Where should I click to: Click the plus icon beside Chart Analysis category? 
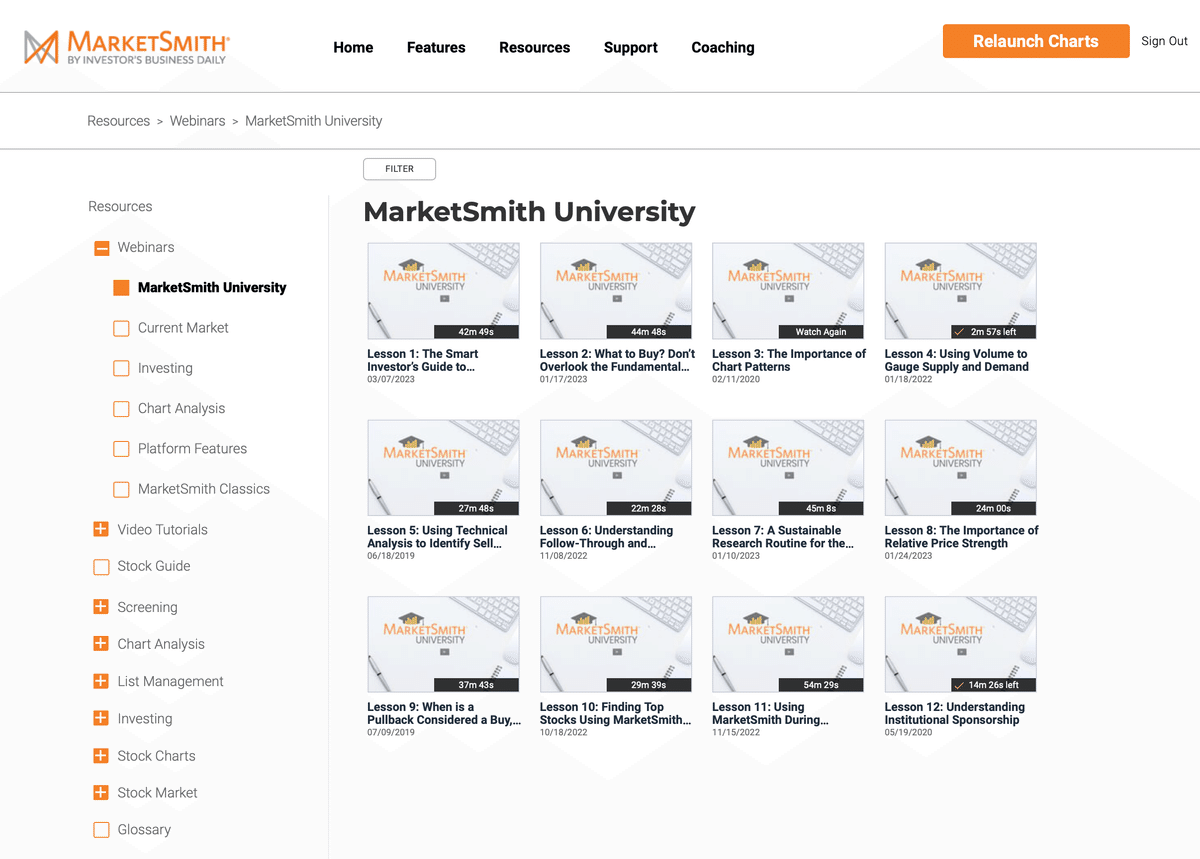(101, 644)
